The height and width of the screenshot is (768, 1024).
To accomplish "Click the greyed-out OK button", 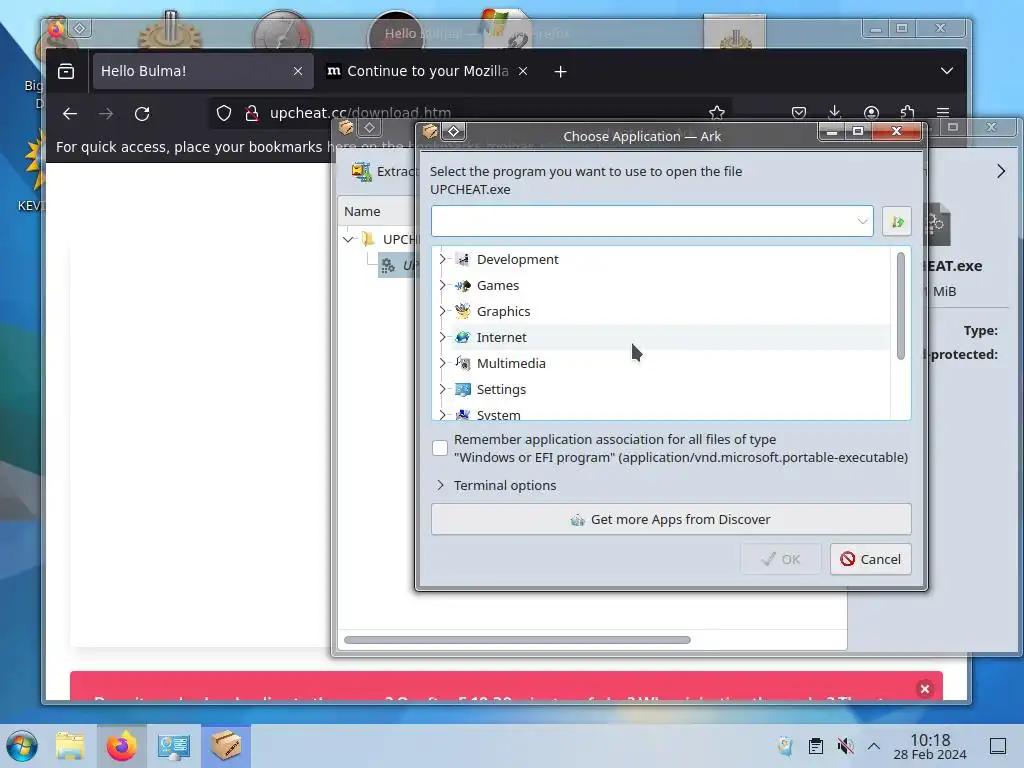I will [780, 559].
